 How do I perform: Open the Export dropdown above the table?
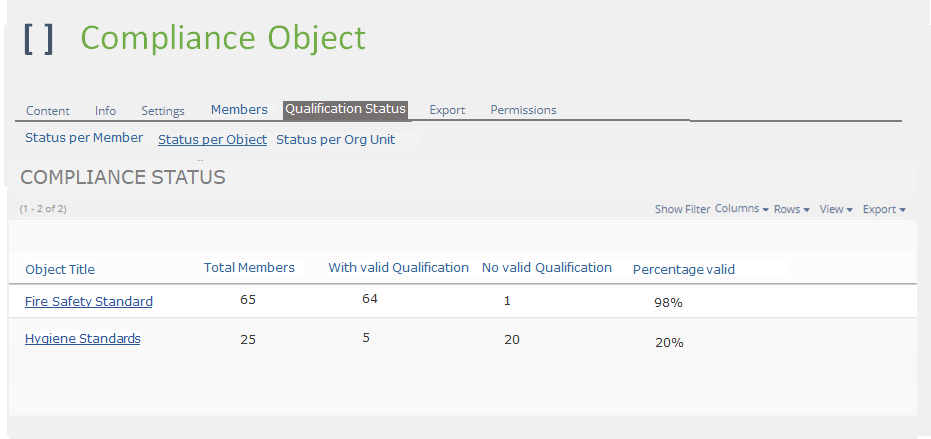pyautogui.click(x=883, y=209)
